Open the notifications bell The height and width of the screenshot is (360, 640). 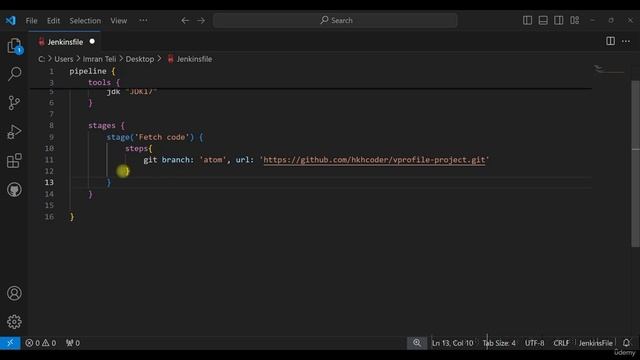tap(626, 342)
